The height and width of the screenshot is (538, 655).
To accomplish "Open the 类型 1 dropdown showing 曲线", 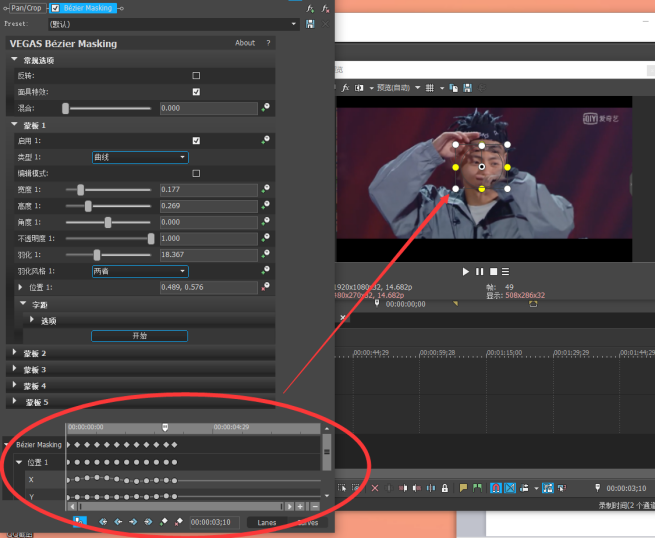I will tap(140, 157).
